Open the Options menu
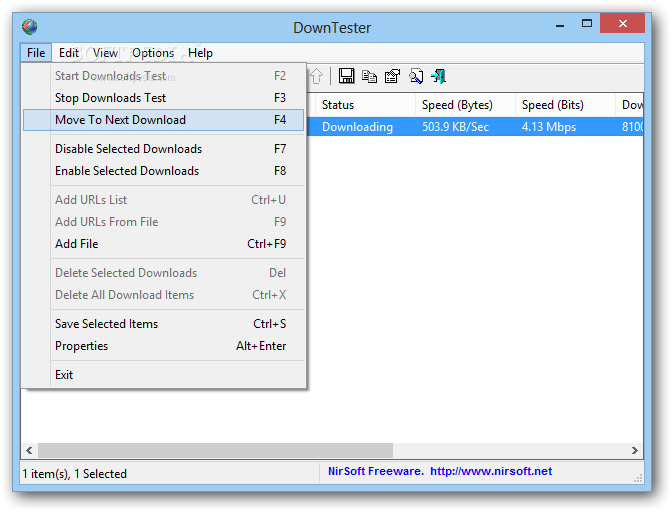The width and height of the screenshot is (672, 512). pos(153,53)
